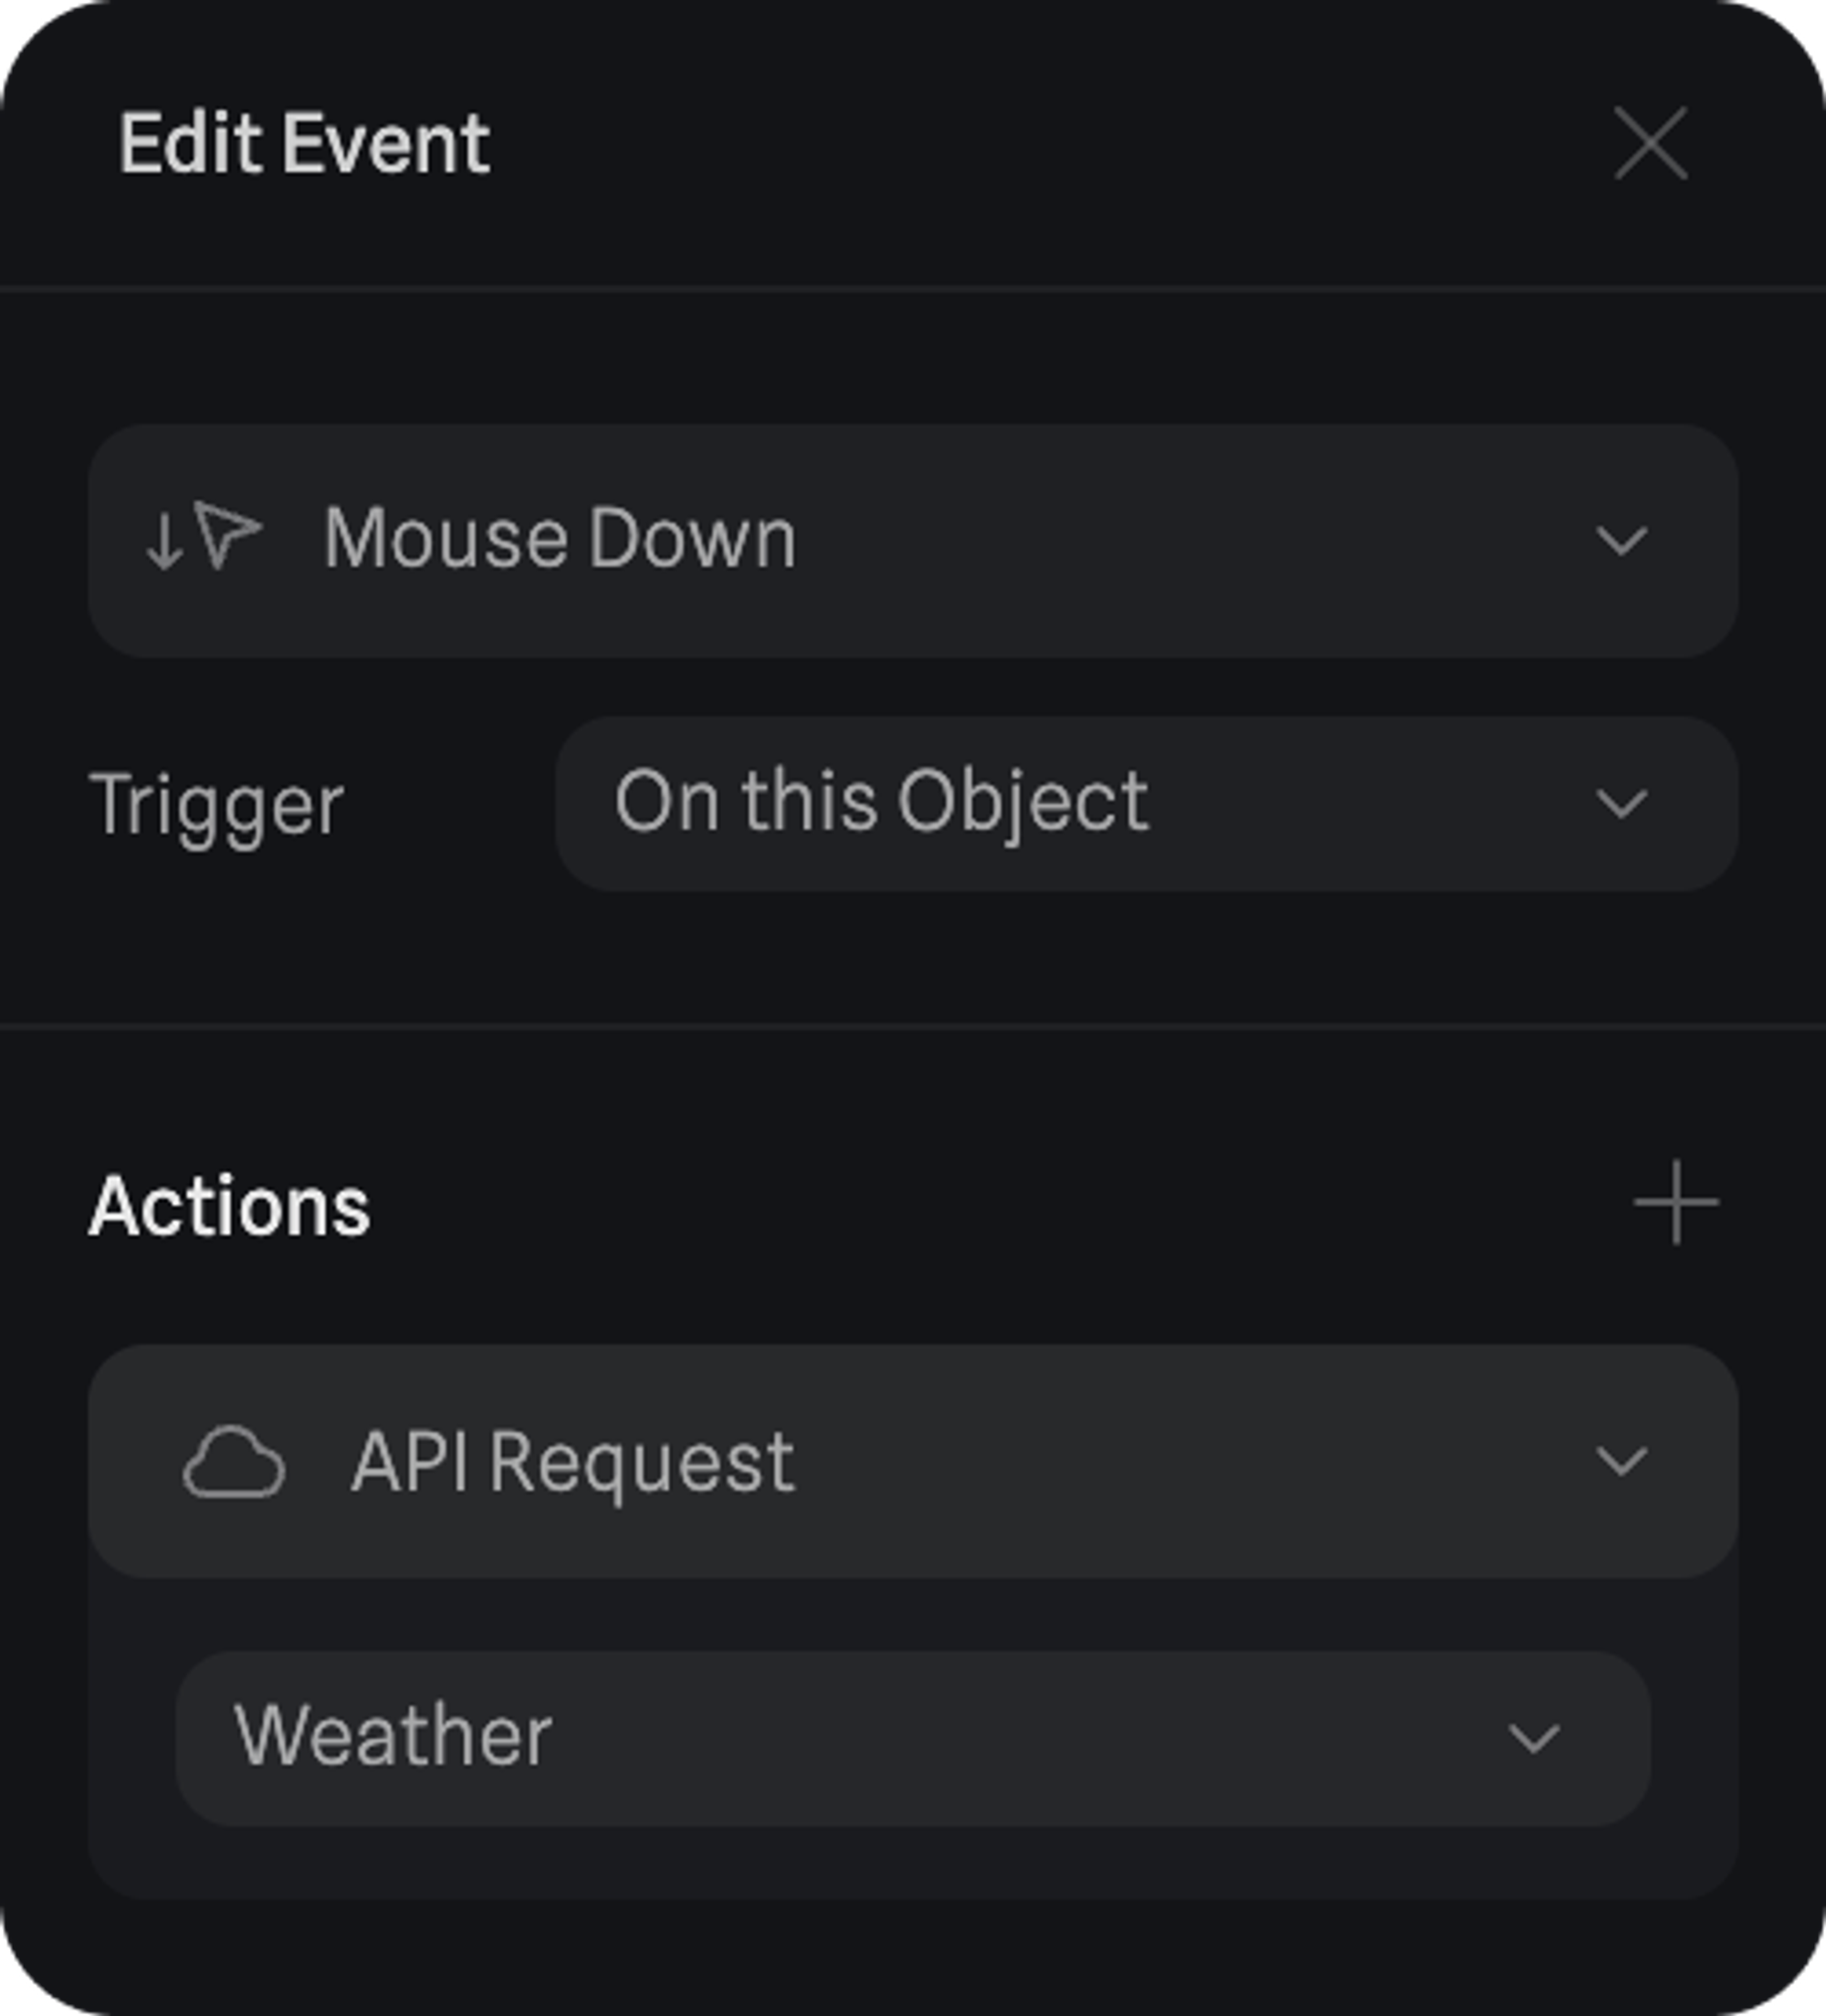
Task: Add a new action with the plus icon
Action: pos(1676,1203)
